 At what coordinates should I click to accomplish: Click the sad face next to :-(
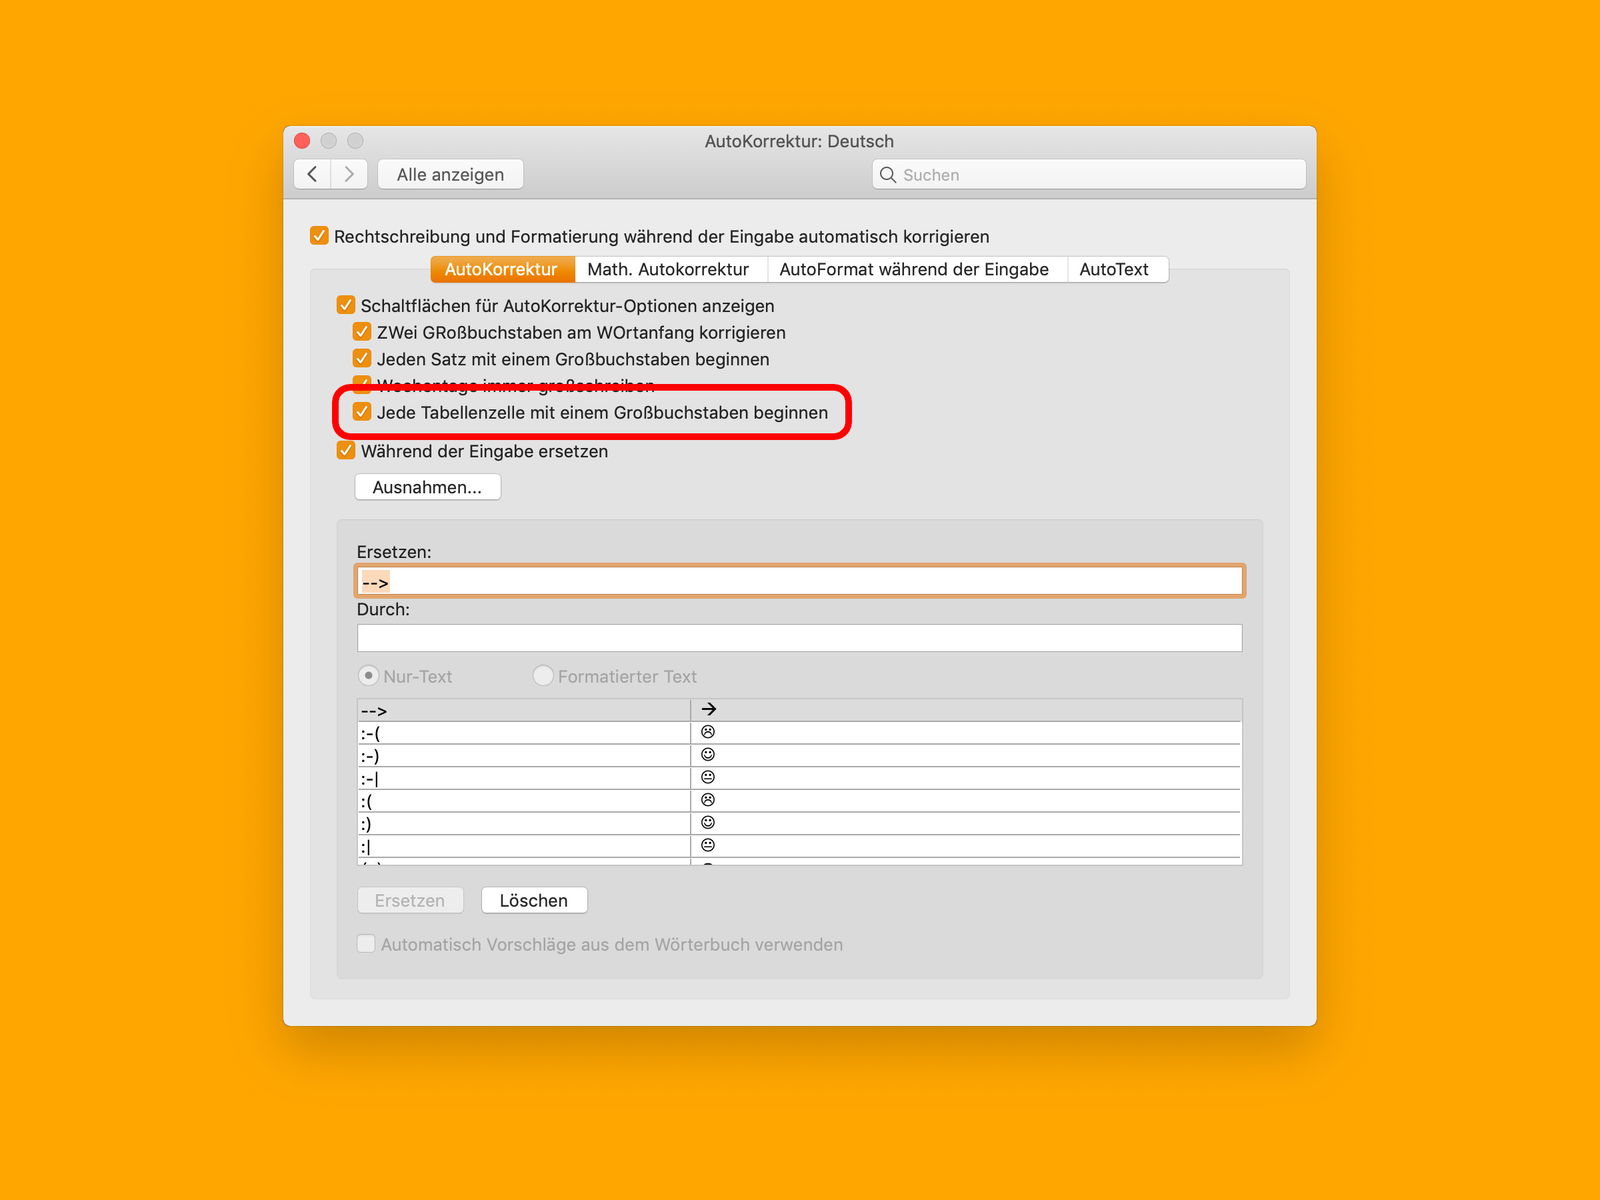coord(708,732)
